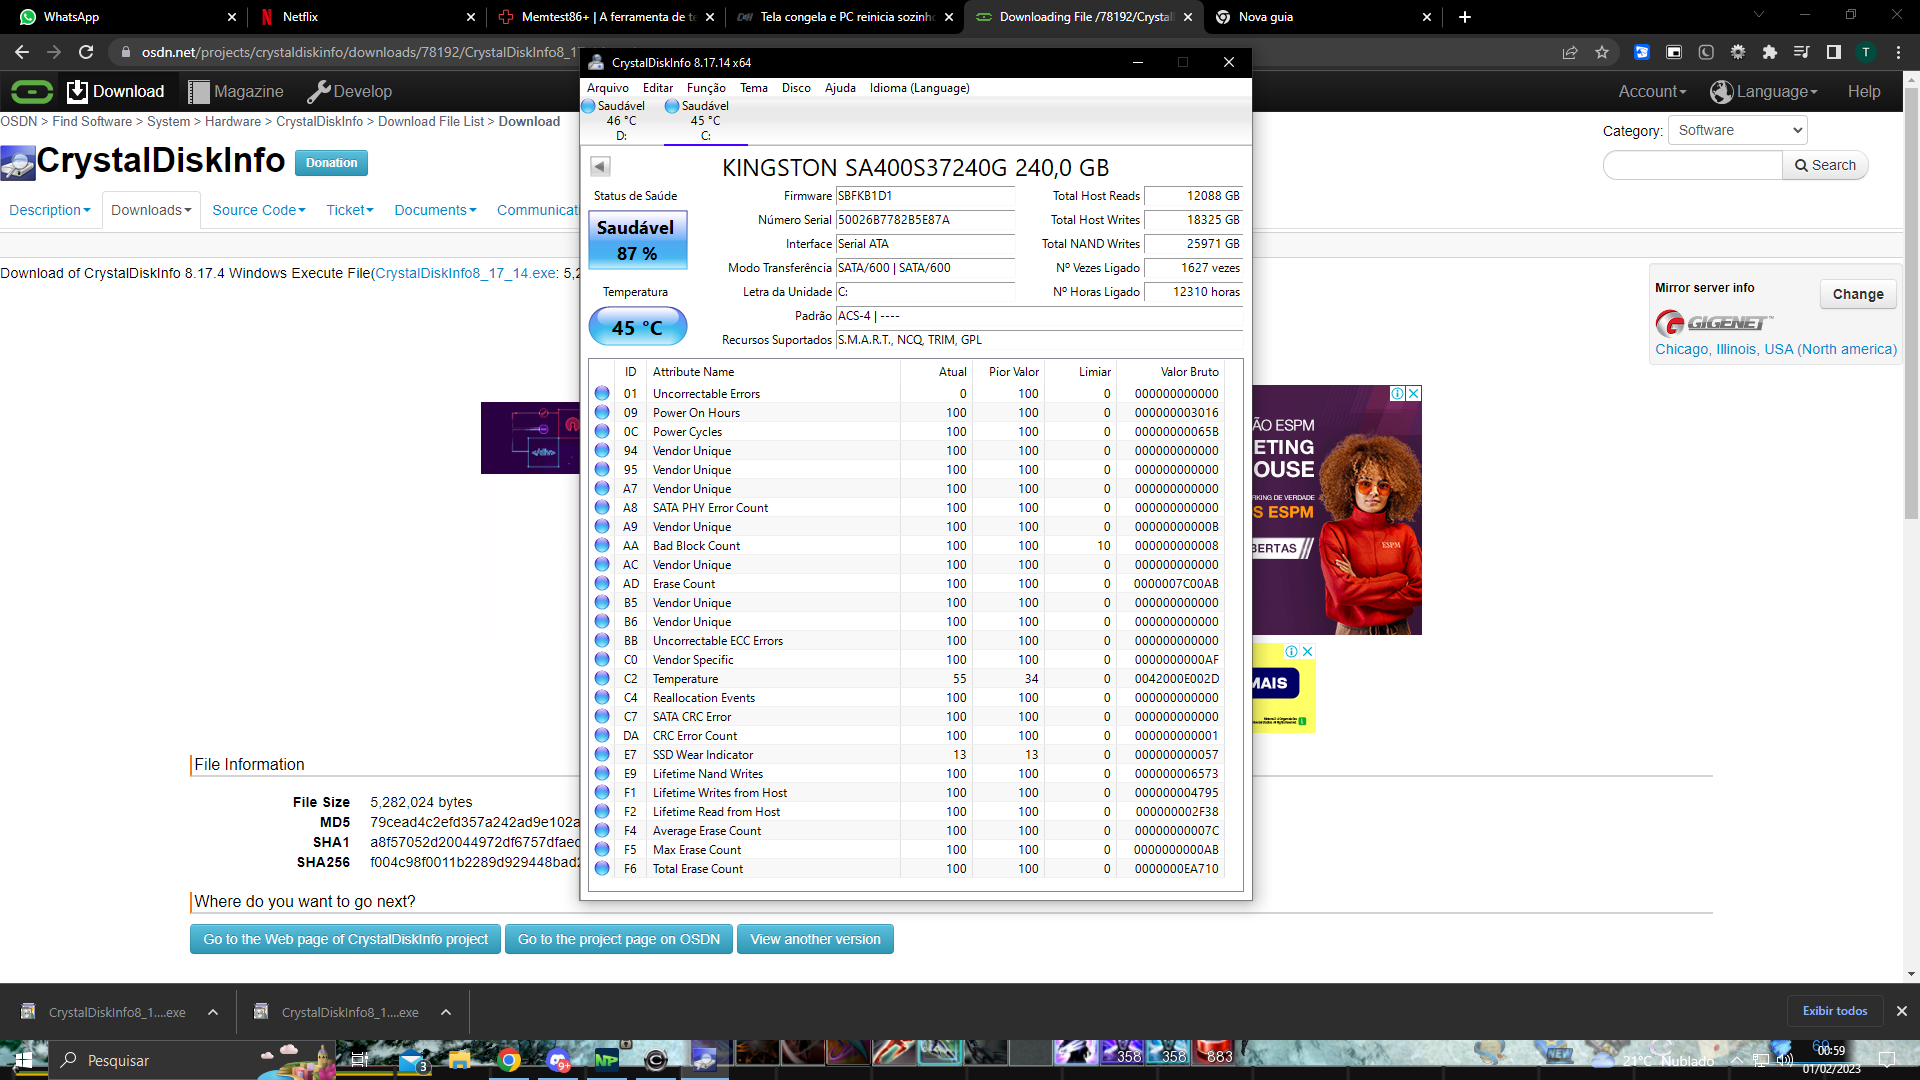This screenshot has height=1080, width=1920.
Task: Click the gear extension icon in Chrome toolbar
Action: (1738, 52)
